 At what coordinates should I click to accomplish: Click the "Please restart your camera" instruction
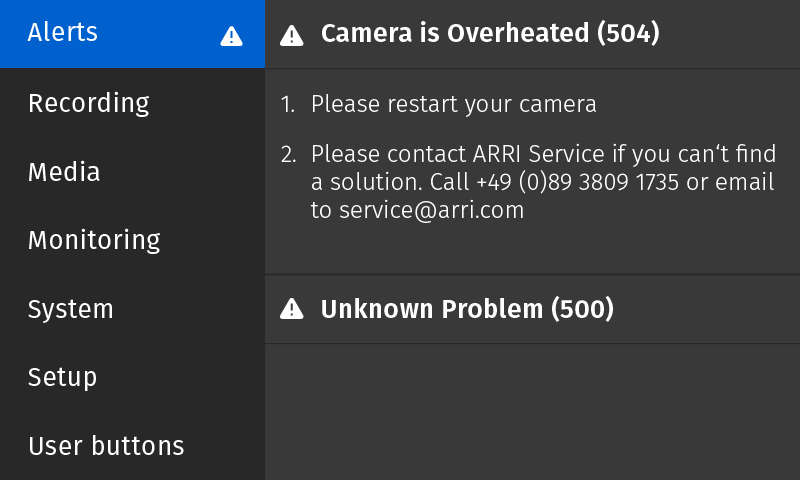(x=453, y=104)
